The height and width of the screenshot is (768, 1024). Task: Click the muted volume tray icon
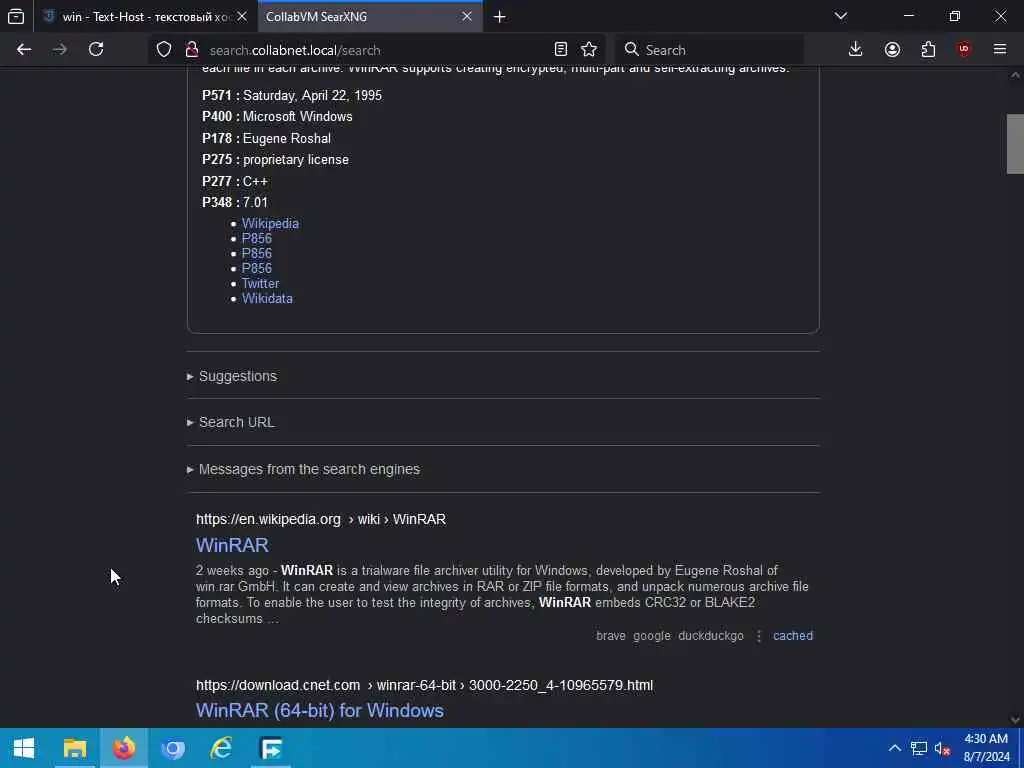tap(942, 748)
